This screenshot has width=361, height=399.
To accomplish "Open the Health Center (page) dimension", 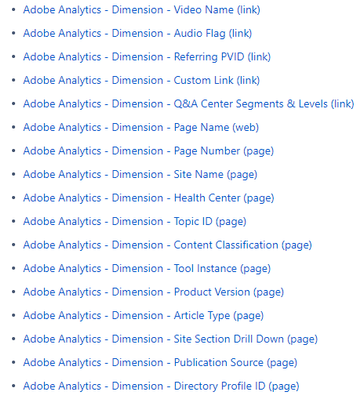I will (x=148, y=198).
